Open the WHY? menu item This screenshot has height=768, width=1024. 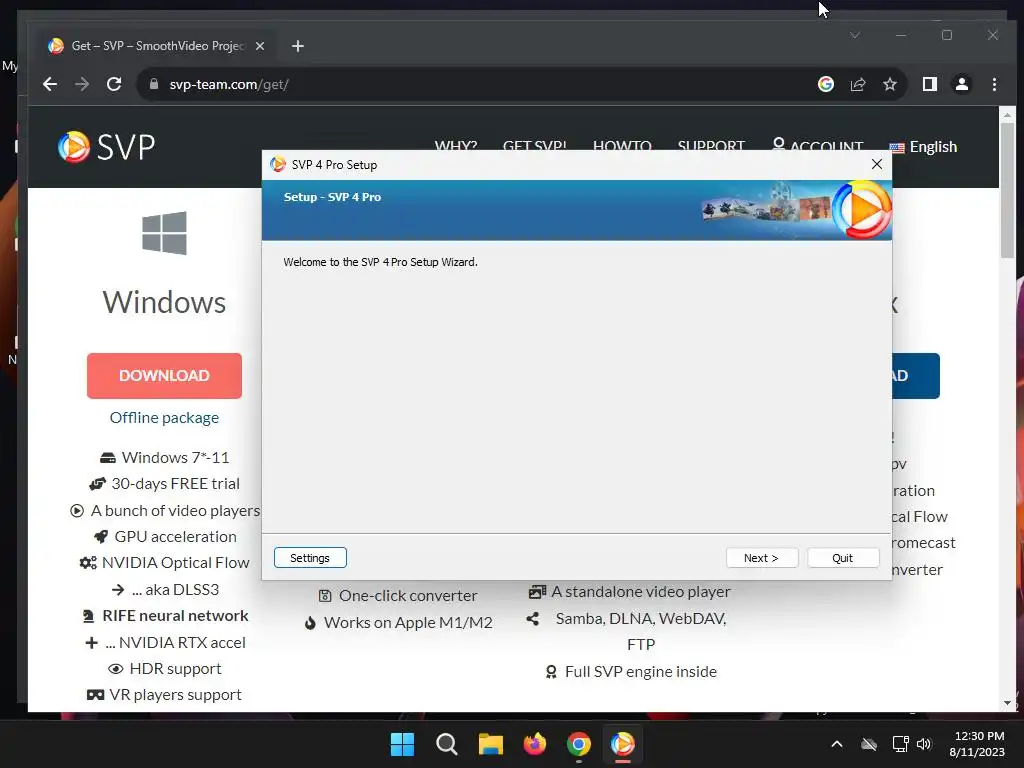pyautogui.click(x=456, y=146)
